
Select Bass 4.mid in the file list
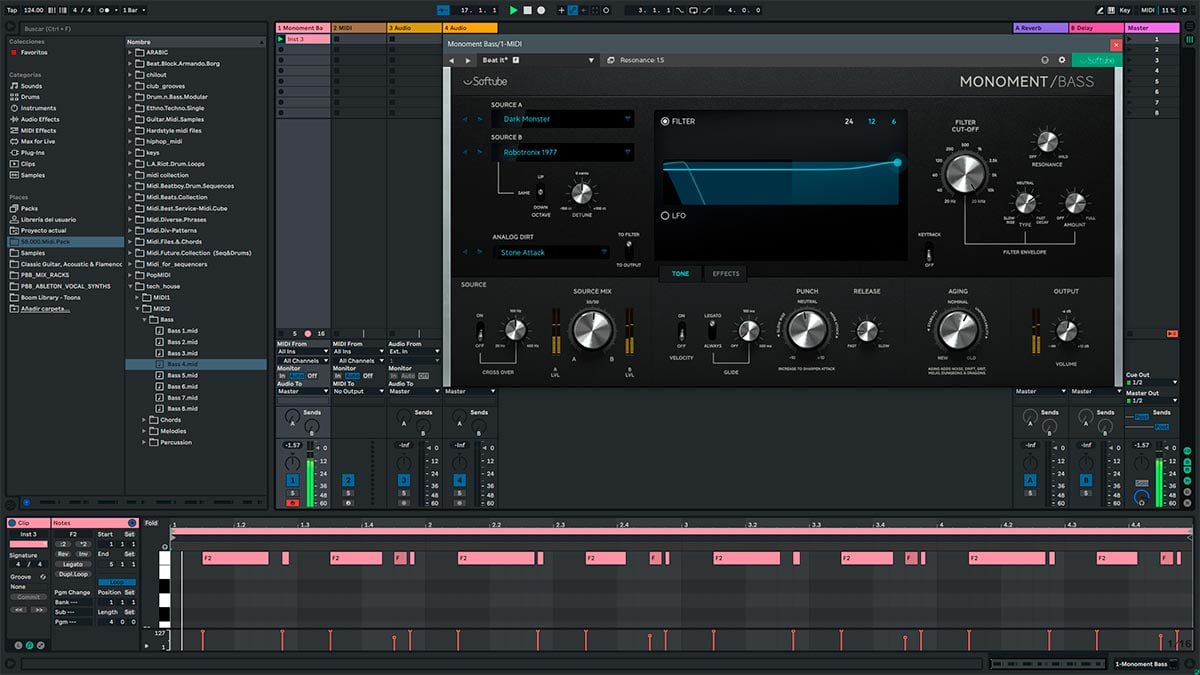(x=196, y=365)
